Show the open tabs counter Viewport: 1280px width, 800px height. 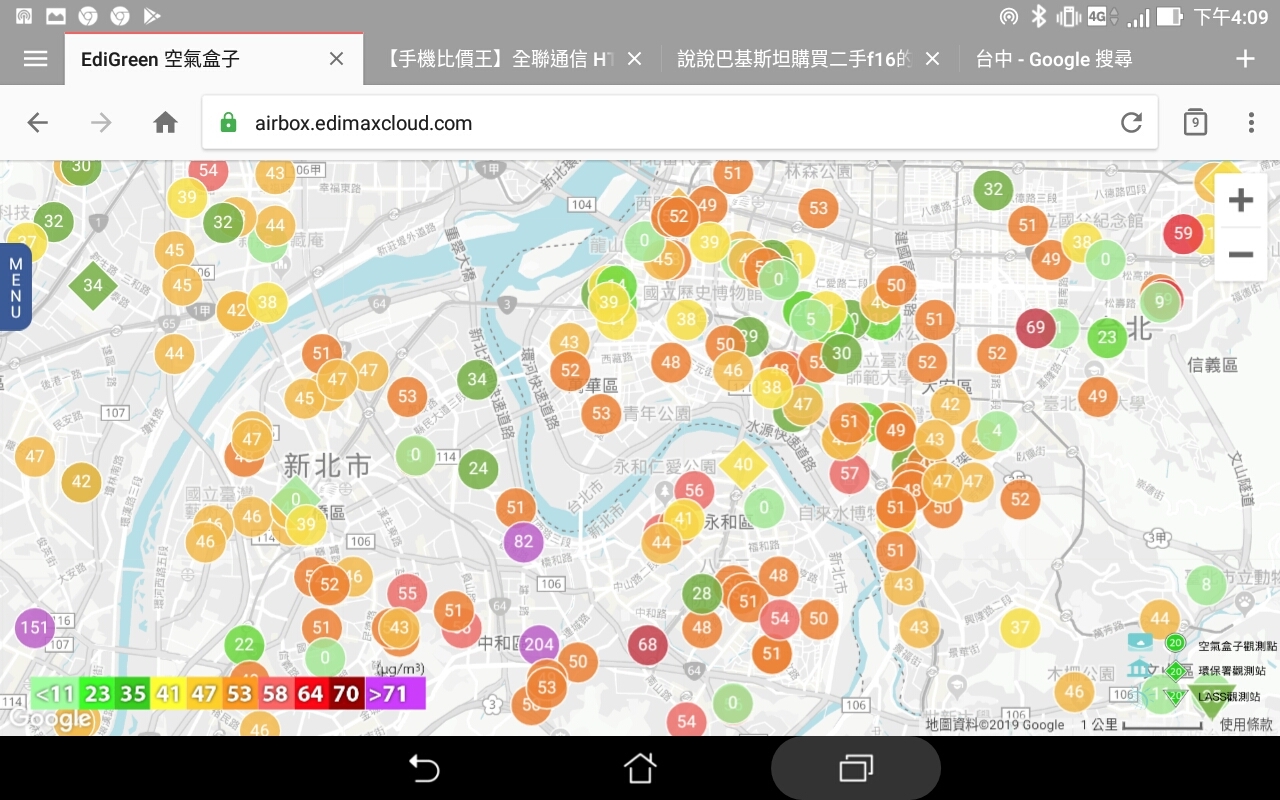tap(1194, 122)
